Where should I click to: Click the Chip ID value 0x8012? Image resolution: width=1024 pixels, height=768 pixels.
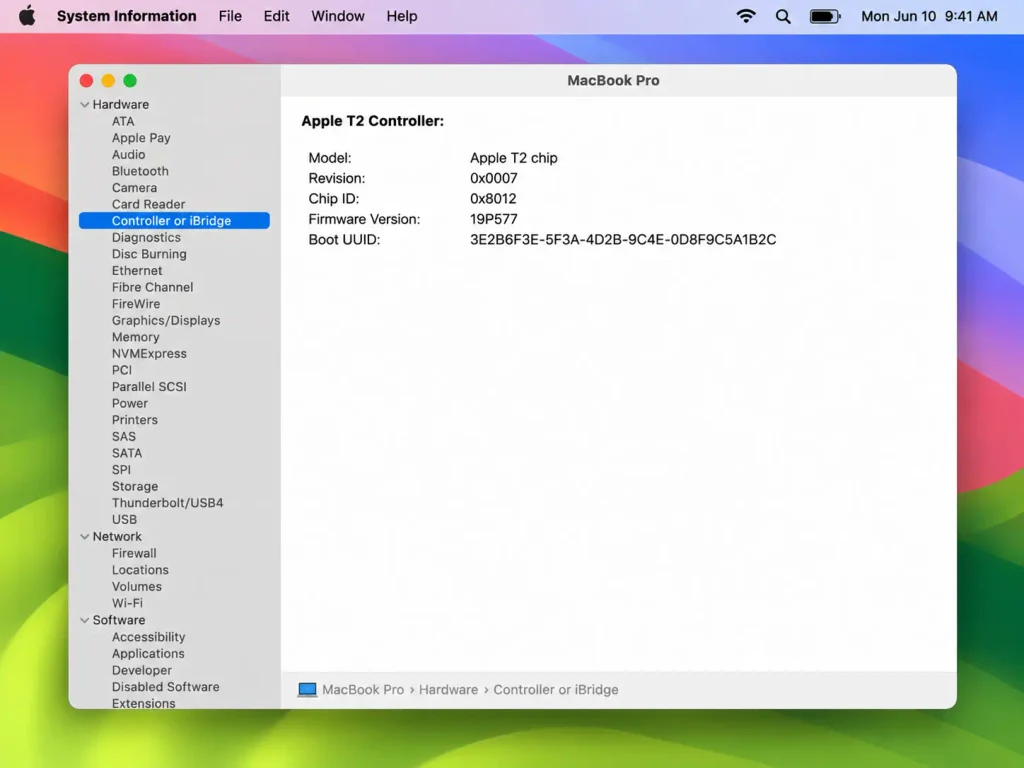493,199
